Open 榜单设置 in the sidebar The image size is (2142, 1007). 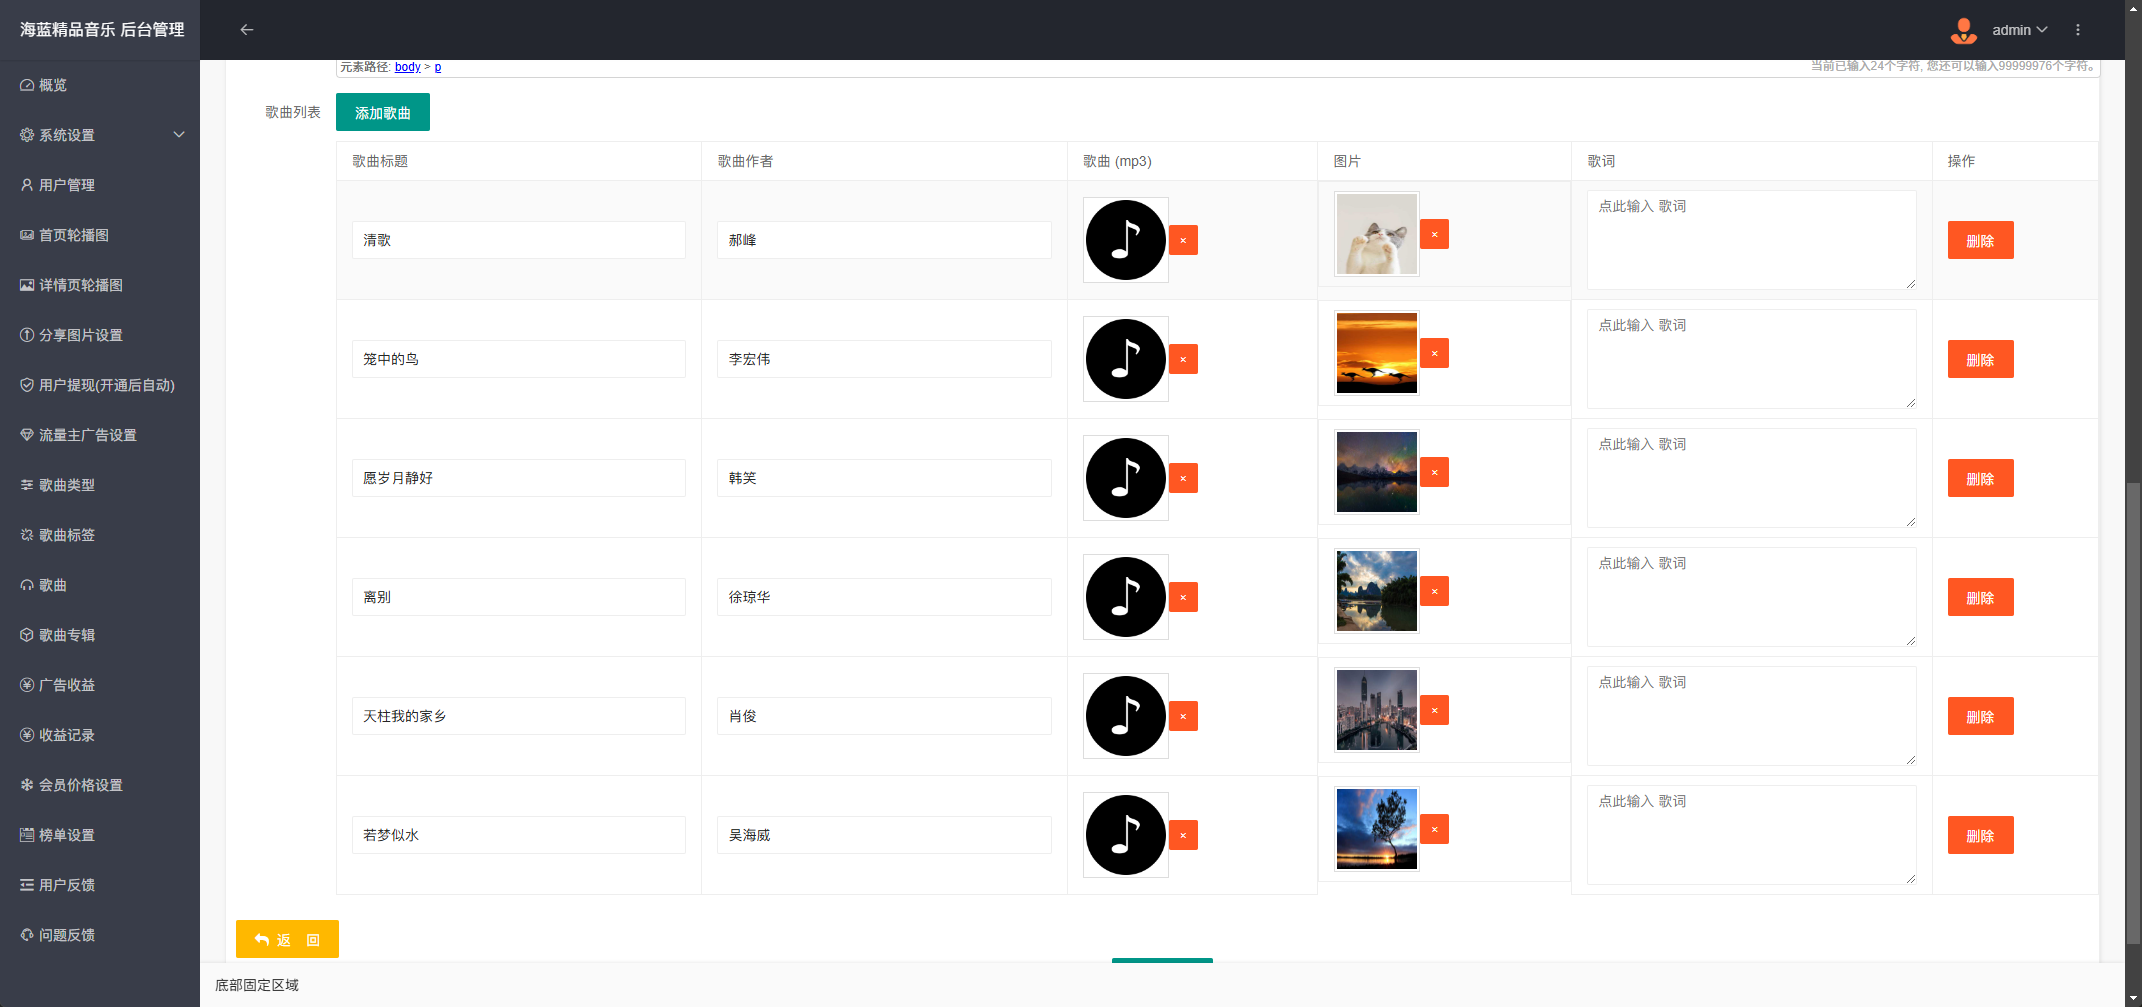tap(100, 835)
